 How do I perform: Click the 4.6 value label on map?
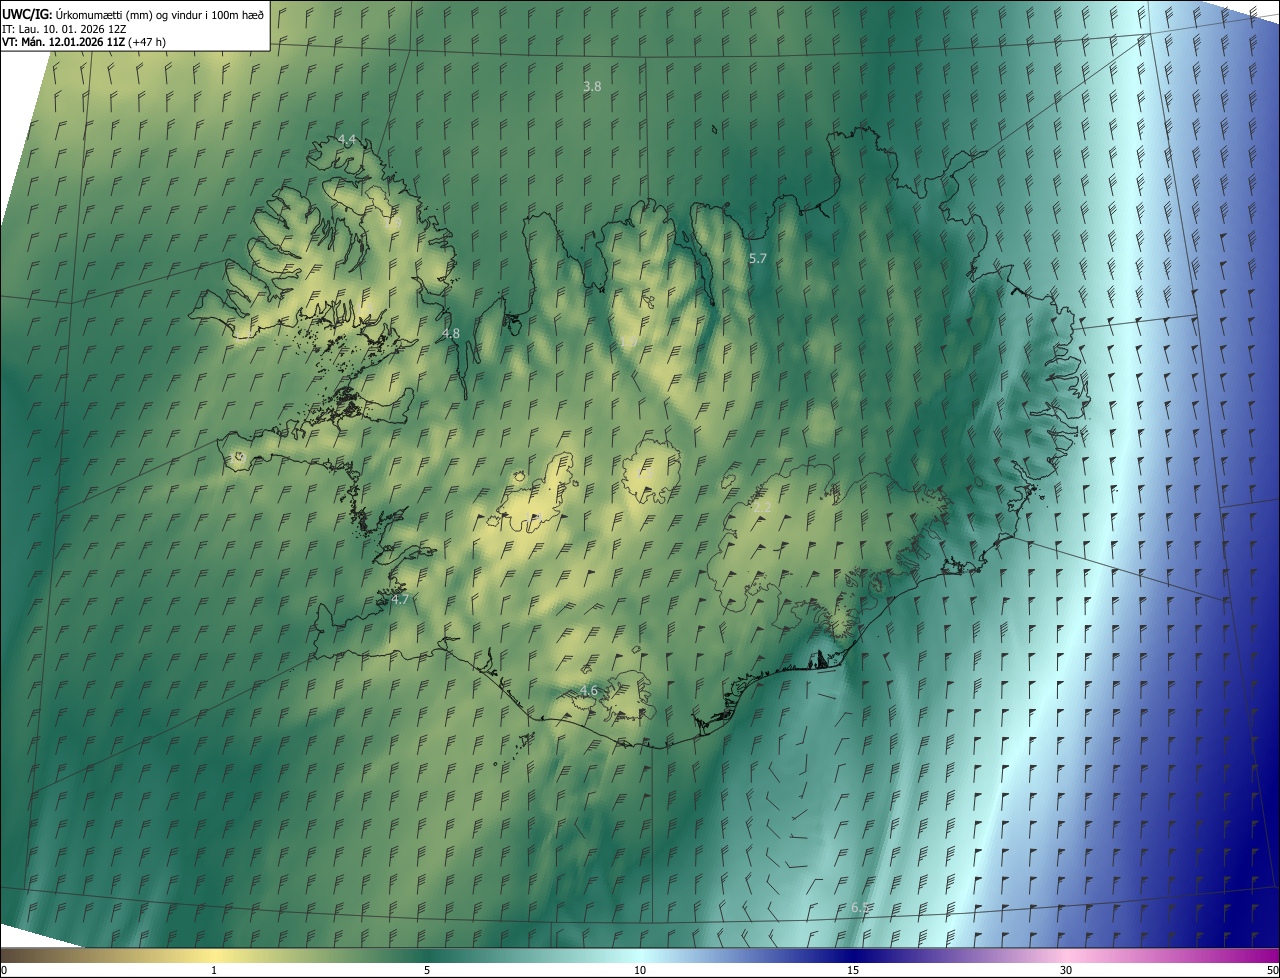click(x=589, y=691)
